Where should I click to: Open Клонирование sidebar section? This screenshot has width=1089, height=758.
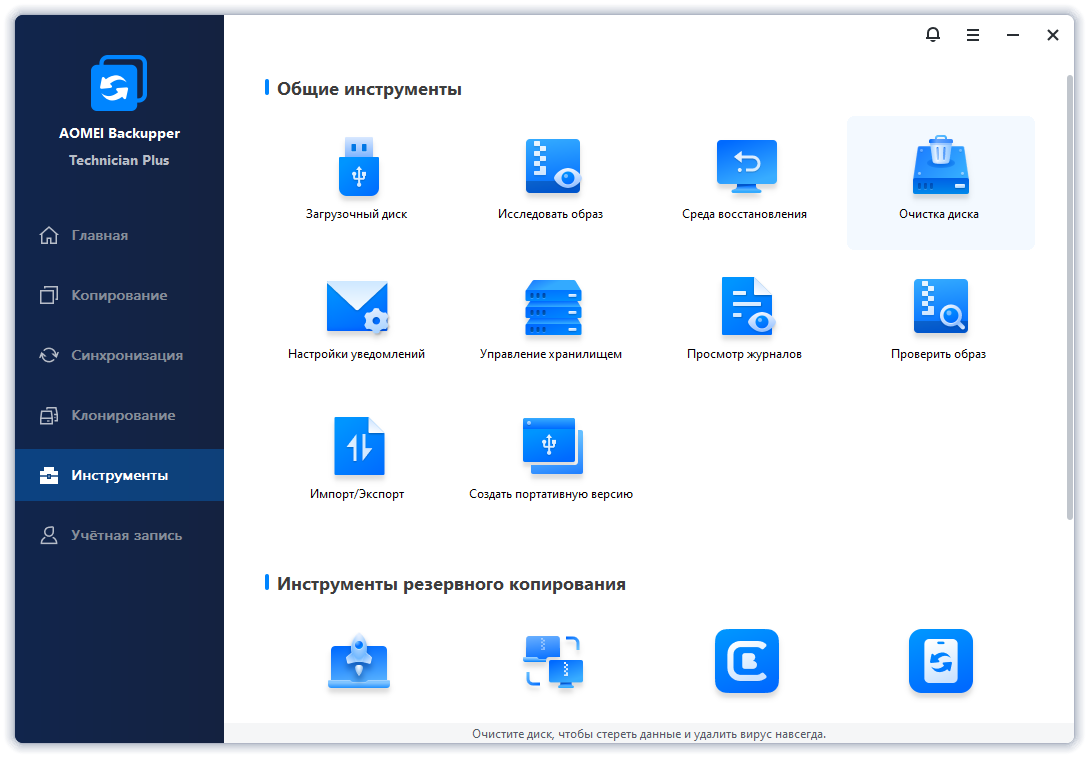coord(123,416)
